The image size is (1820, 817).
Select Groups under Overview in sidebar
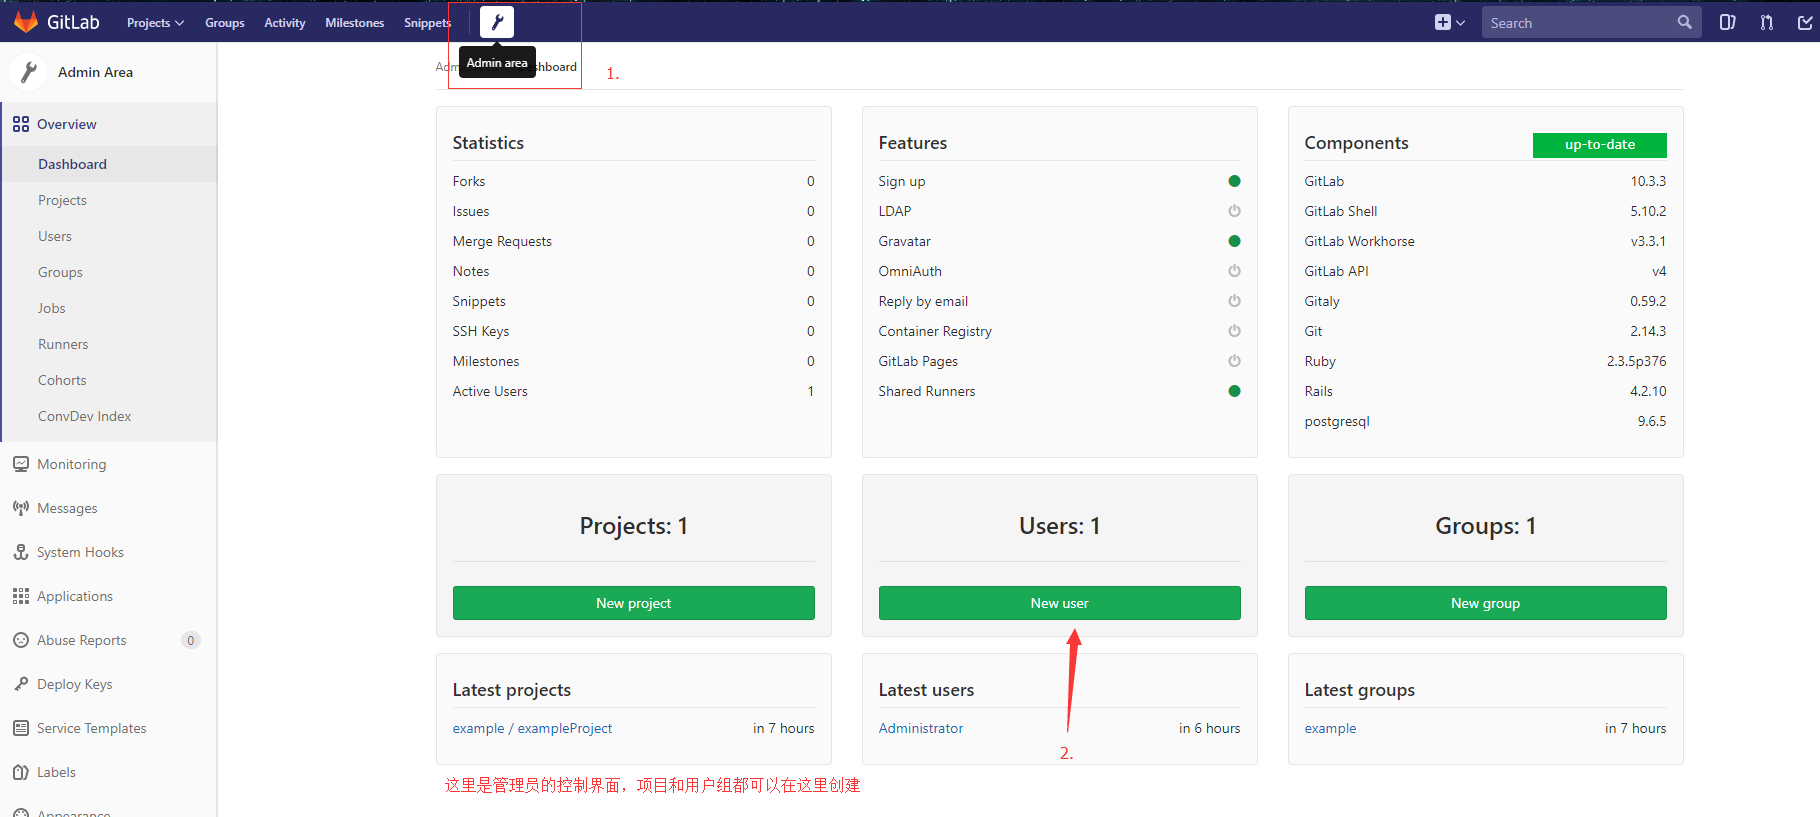coord(108,272)
